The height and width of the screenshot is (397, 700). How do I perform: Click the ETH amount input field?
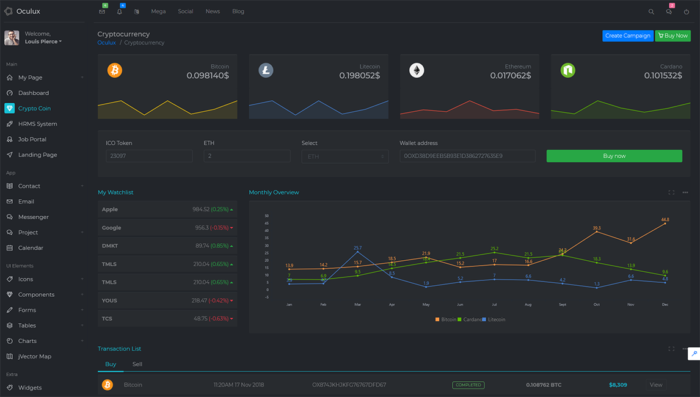(x=247, y=156)
